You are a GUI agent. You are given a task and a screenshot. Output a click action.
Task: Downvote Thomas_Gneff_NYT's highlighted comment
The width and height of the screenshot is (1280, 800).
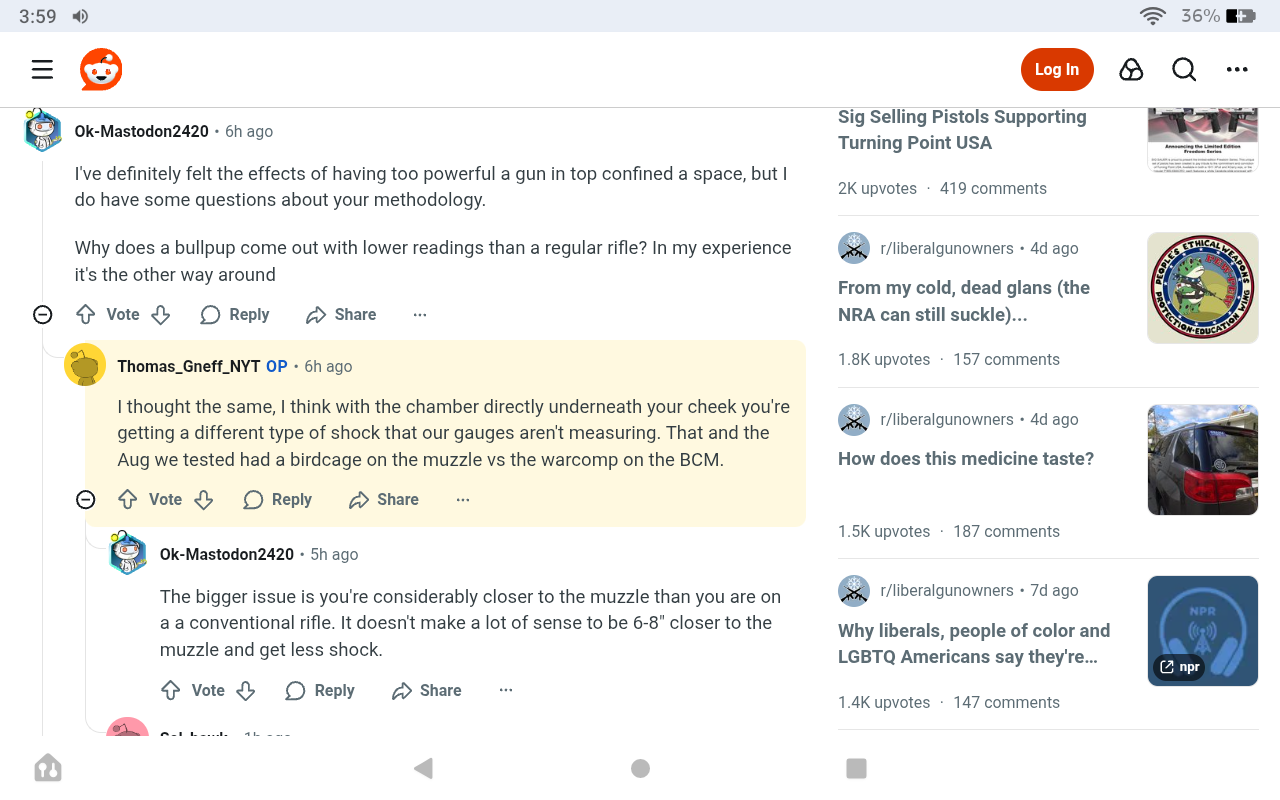click(204, 499)
